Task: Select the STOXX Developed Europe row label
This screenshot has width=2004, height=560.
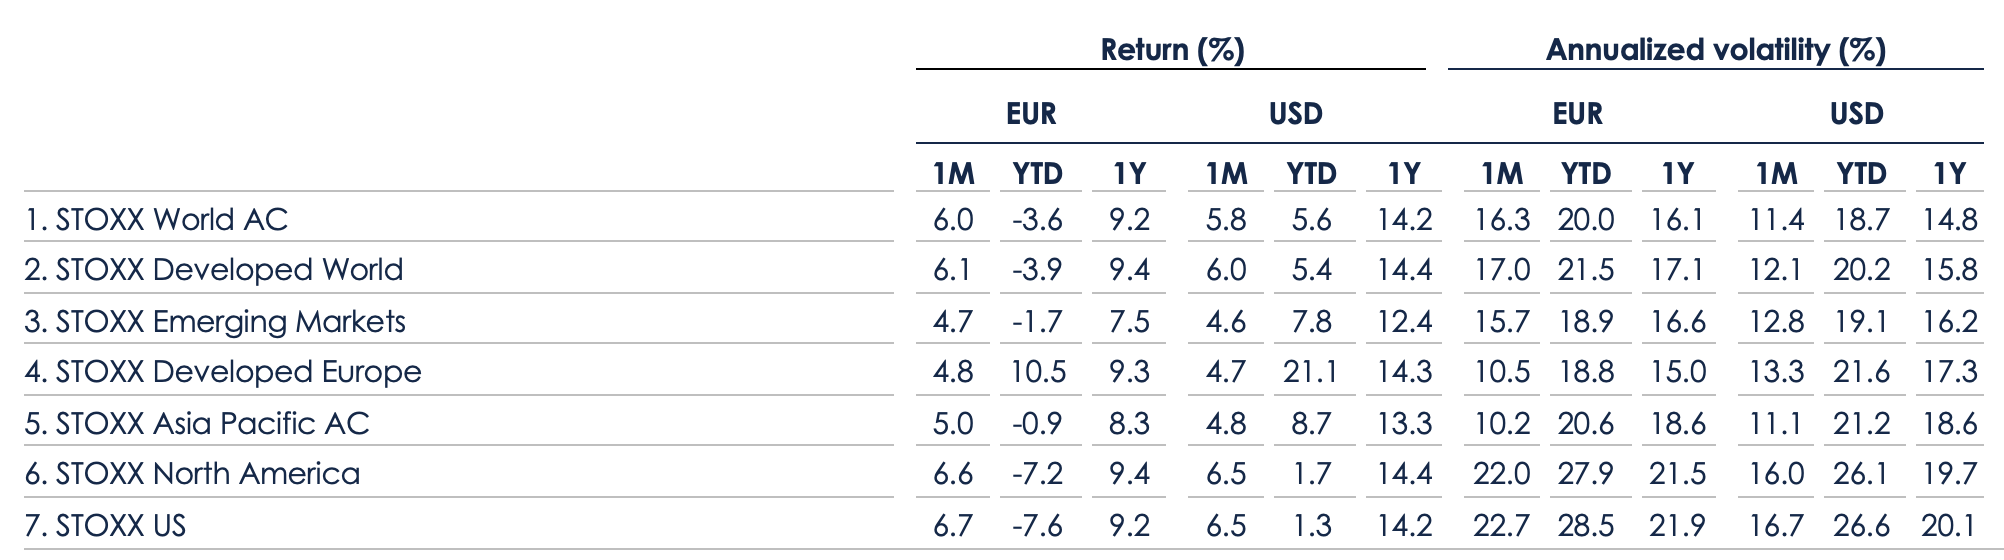Action: click(223, 372)
